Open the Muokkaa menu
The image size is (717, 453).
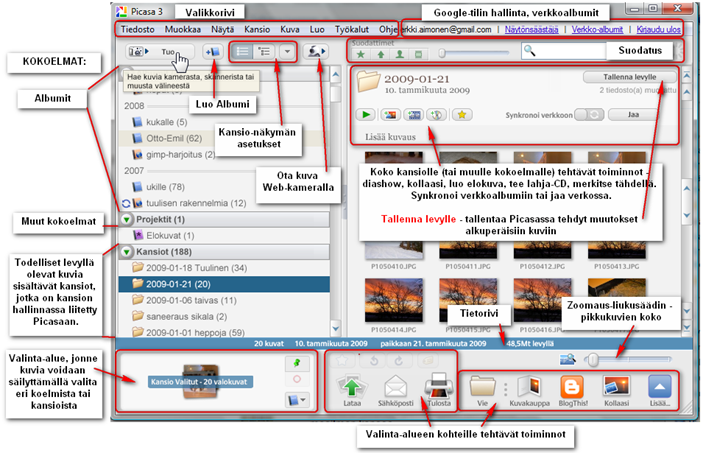click(182, 29)
